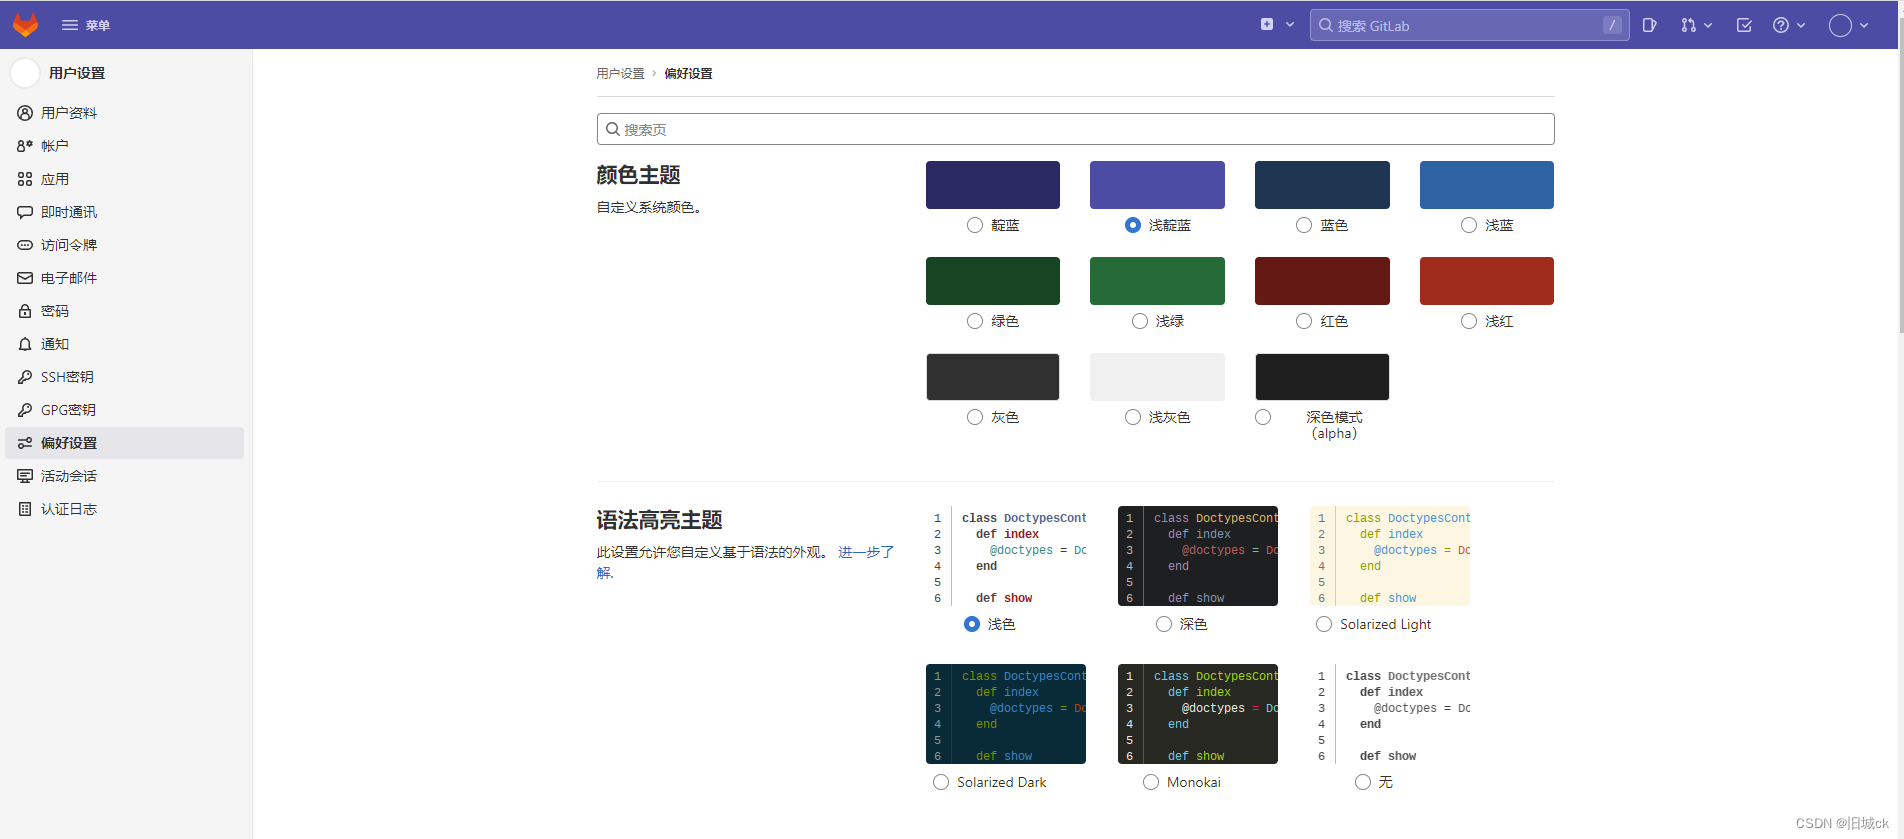
Task: Click the user avatar beside 用户设置
Action: coord(25,73)
